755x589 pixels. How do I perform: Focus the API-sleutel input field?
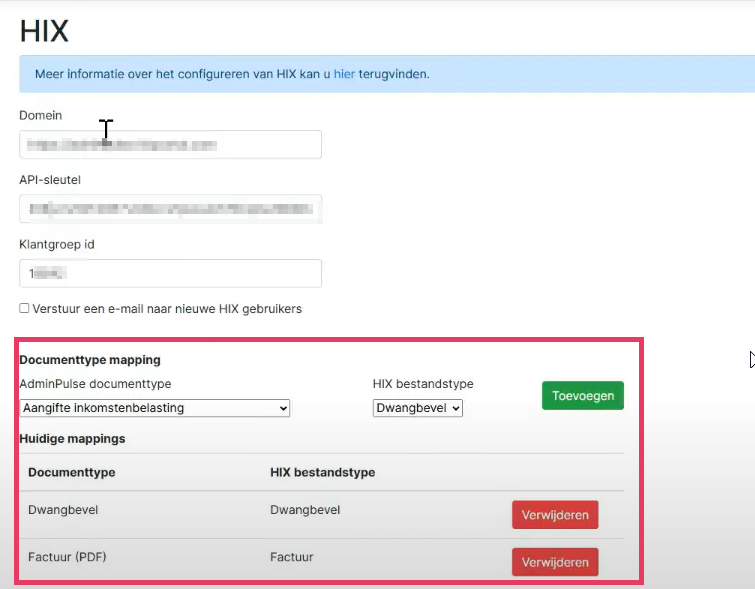pyautogui.click(x=170, y=209)
